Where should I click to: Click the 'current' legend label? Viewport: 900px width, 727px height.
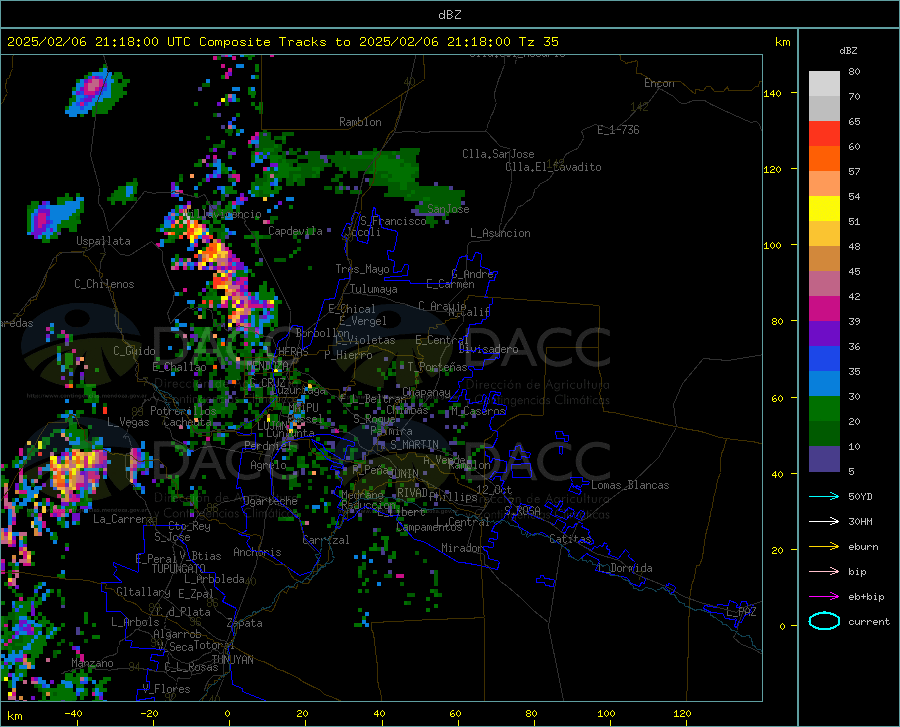tap(868, 622)
